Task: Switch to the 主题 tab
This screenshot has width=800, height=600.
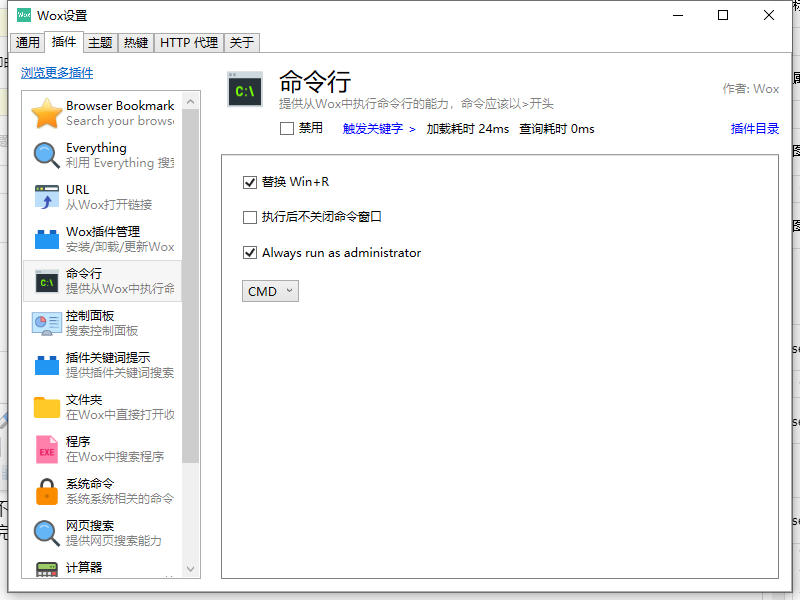Action: 100,43
